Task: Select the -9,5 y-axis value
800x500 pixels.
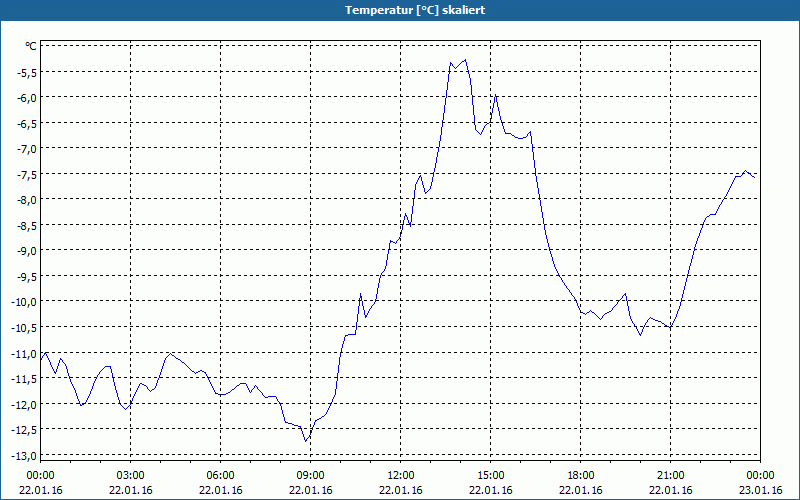Action: pyautogui.click(x=27, y=276)
